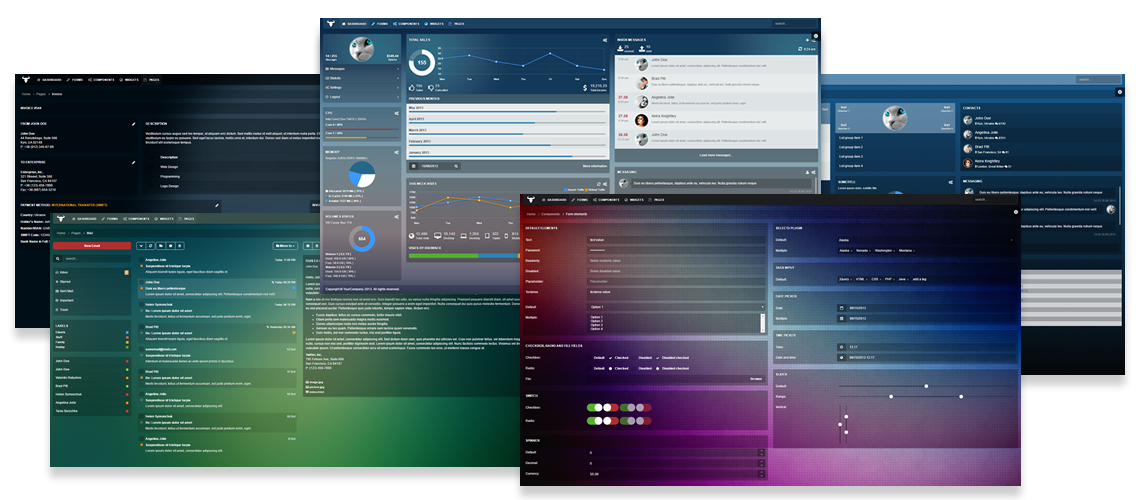The width and height of the screenshot is (1140, 500).
Task: Open select-all dropdown arrow in mail toolbar
Action: click(141, 246)
